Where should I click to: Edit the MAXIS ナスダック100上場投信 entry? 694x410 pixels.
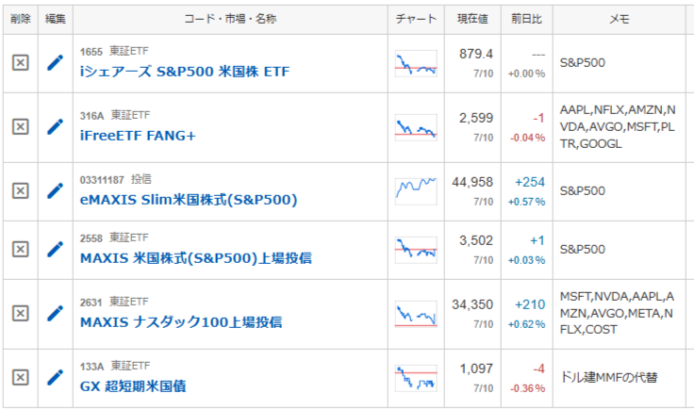[55, 313]
